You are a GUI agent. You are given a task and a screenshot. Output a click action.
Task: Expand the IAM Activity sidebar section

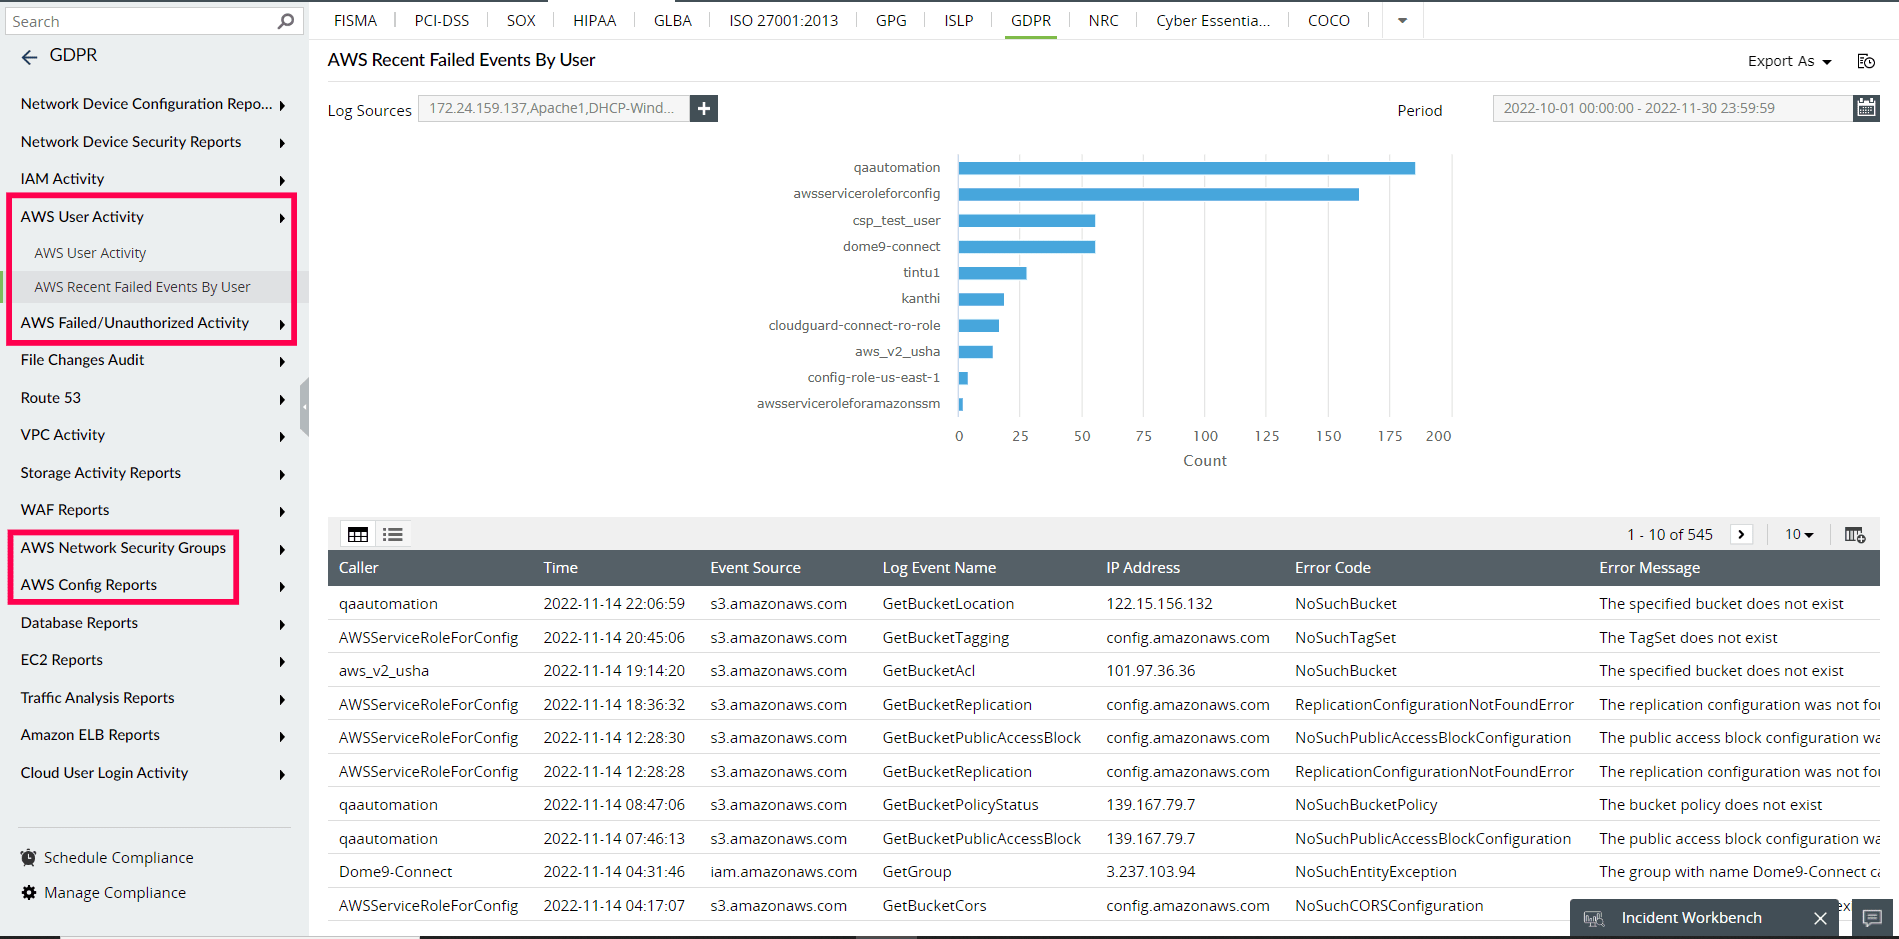pyautogui.click(x=62, y=178)
